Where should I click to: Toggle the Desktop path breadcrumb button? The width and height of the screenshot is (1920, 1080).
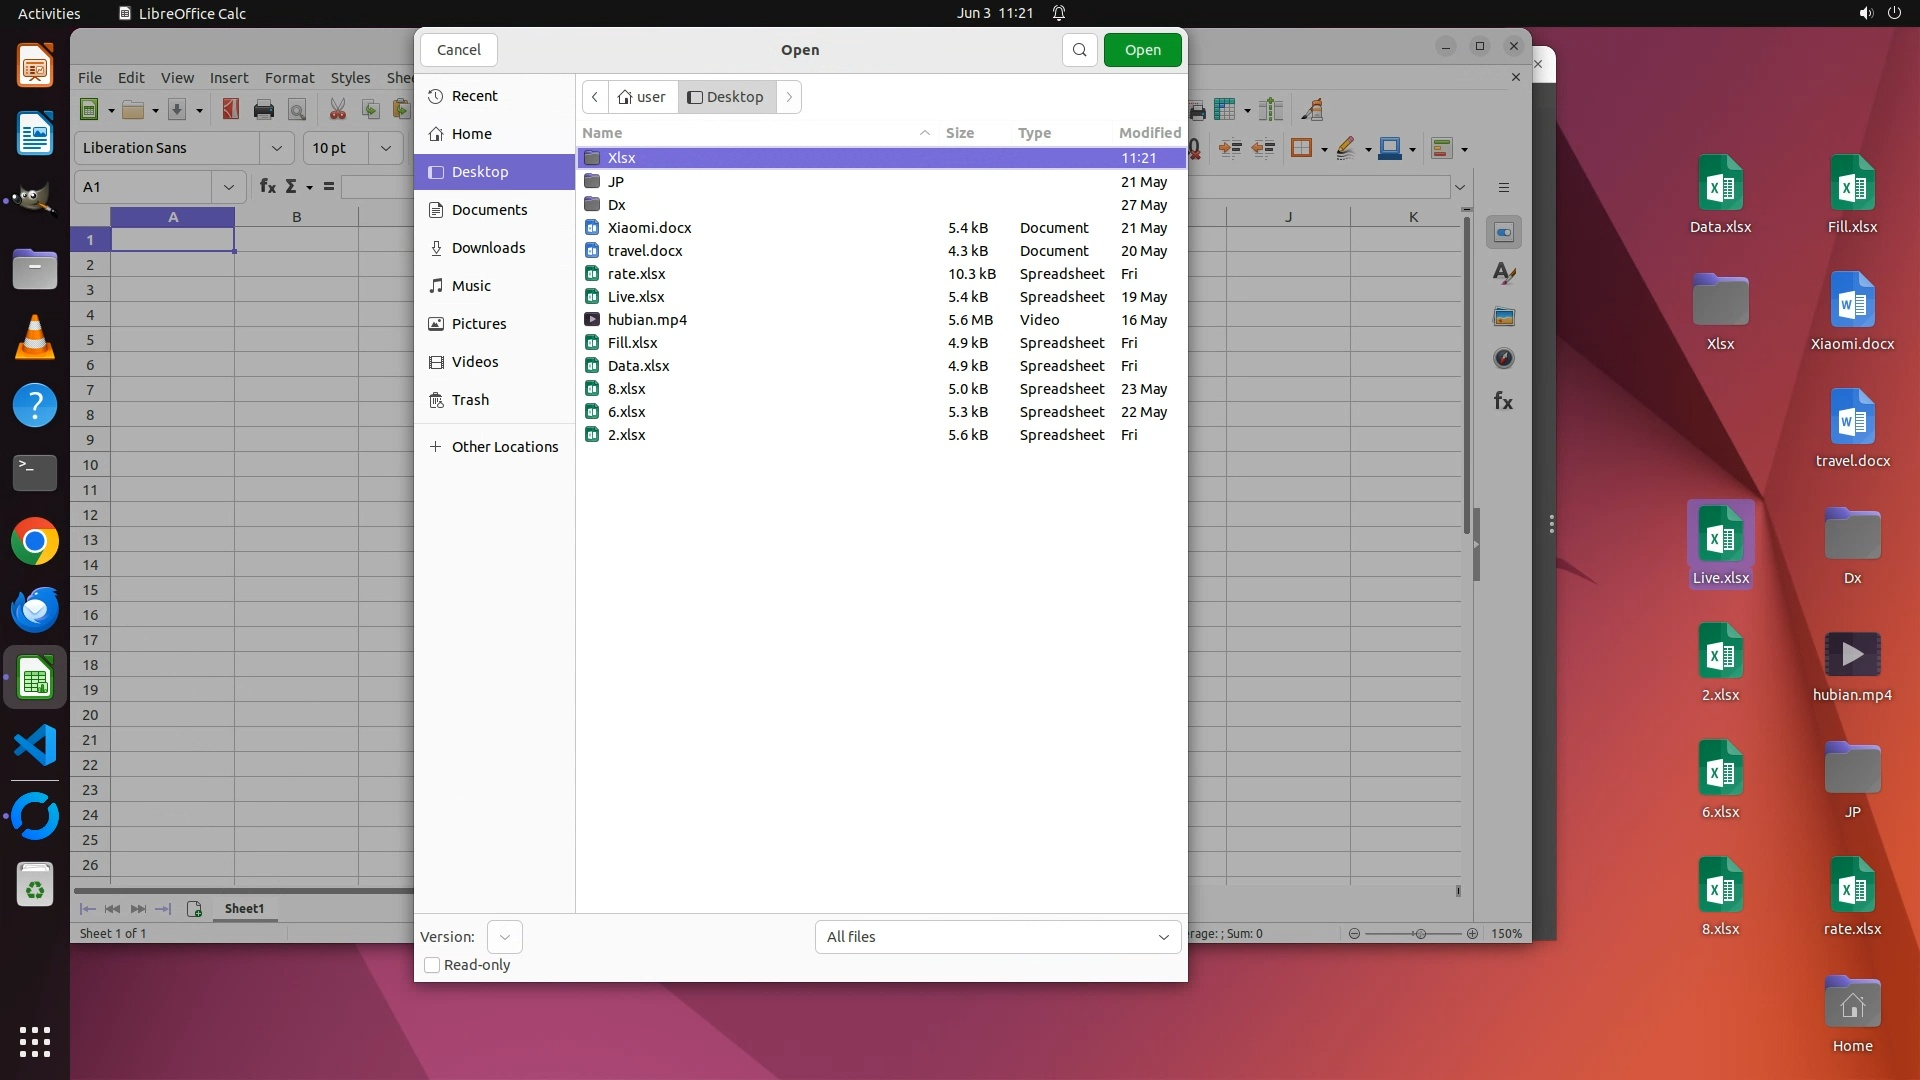click(727, 97)
